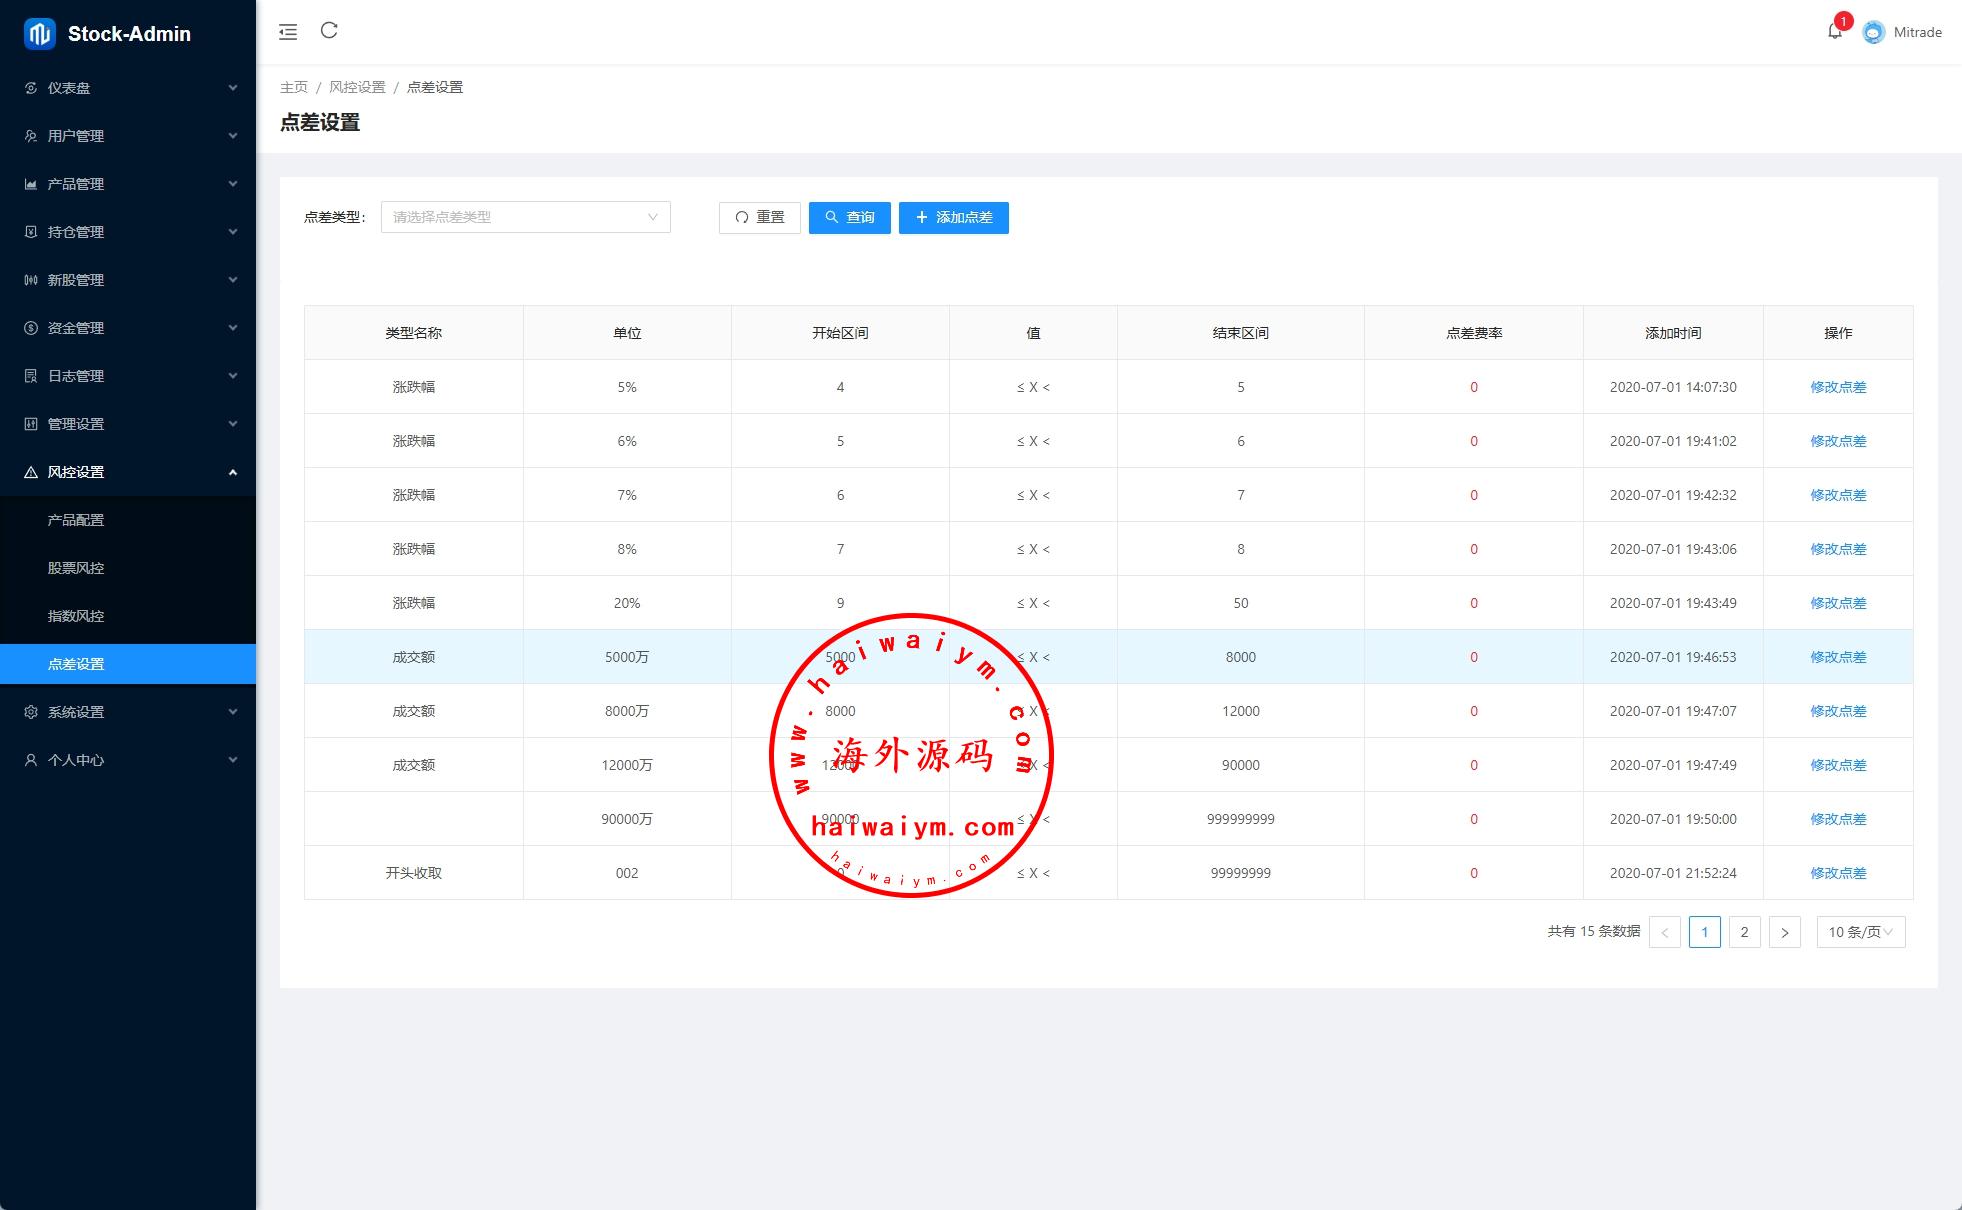Click the 添加点差 button
The image size is (1962, 1210).
tap(953, 217)
